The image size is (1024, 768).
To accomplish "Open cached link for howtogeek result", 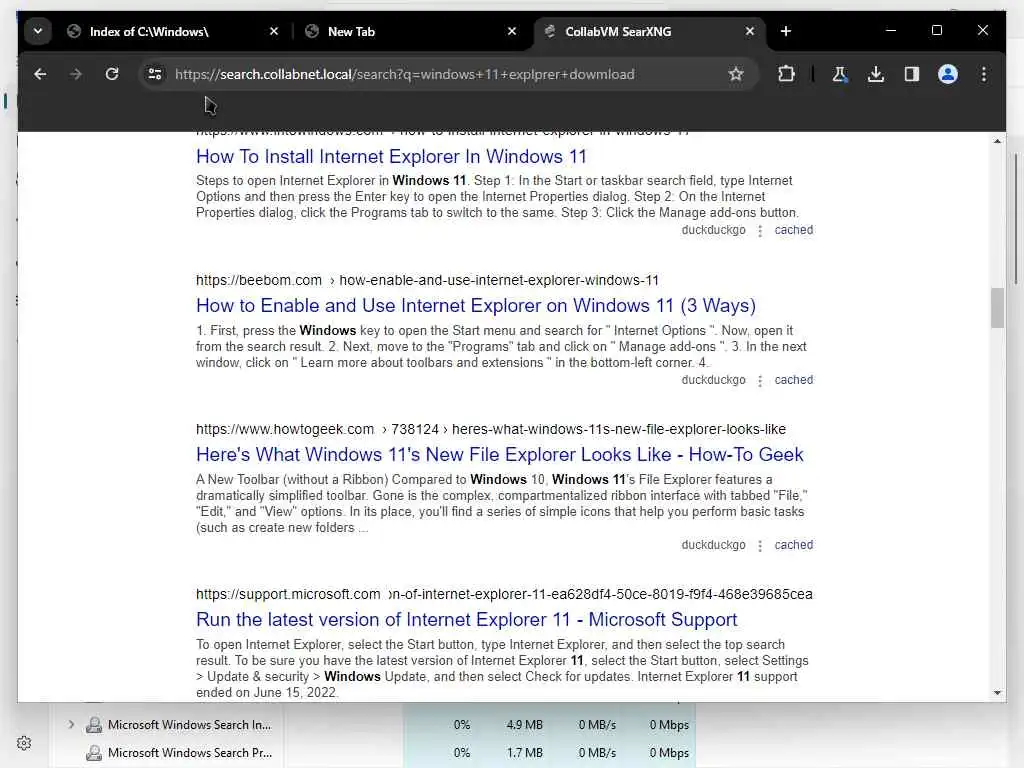I will tap(793, 545).
